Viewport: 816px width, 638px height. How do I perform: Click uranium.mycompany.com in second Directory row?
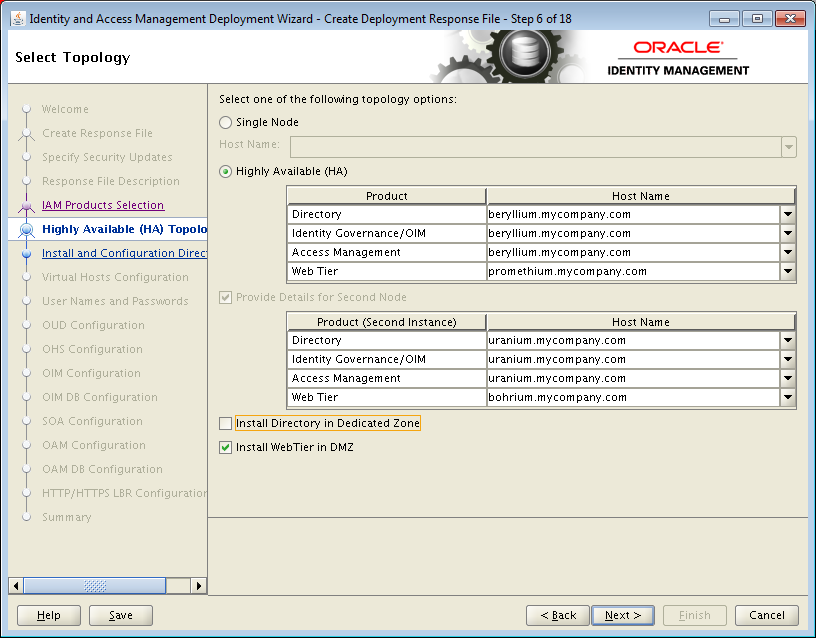tap(633, 340)
